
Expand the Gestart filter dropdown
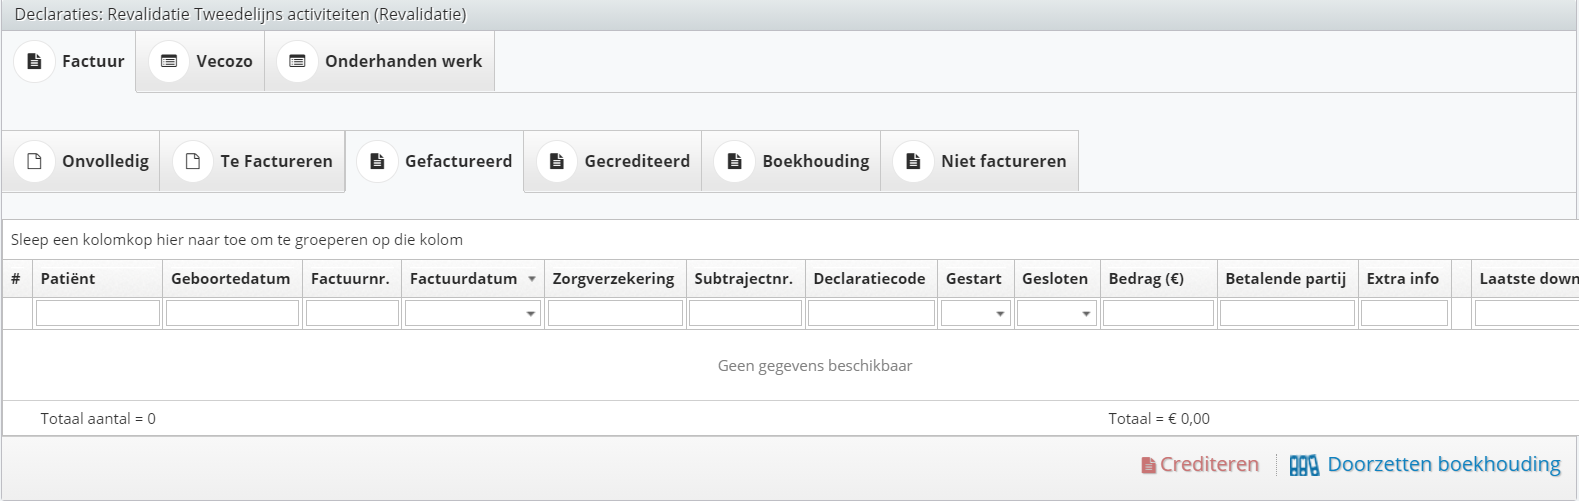(x=1000, y=314)
